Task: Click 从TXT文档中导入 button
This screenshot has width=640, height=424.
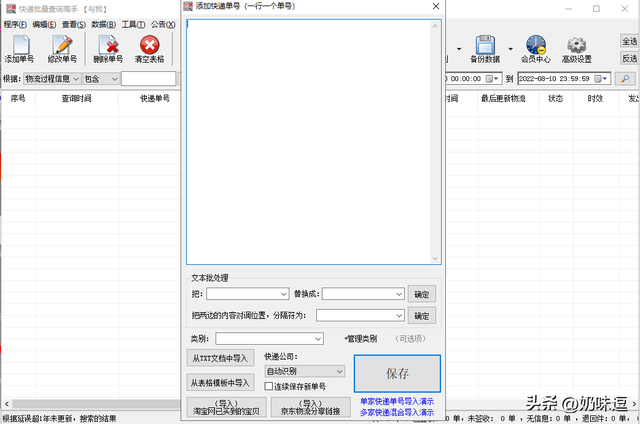Action: click(220, 358)
